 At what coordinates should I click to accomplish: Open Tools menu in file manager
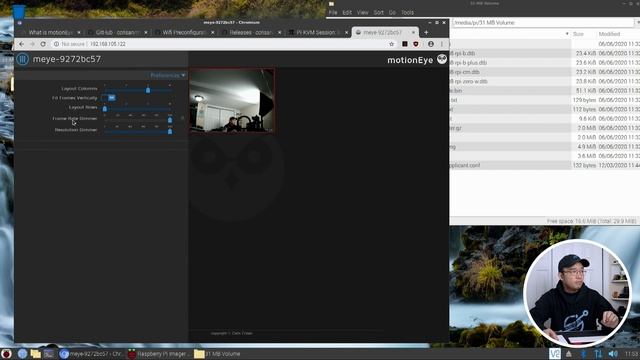tap(407, 13)
